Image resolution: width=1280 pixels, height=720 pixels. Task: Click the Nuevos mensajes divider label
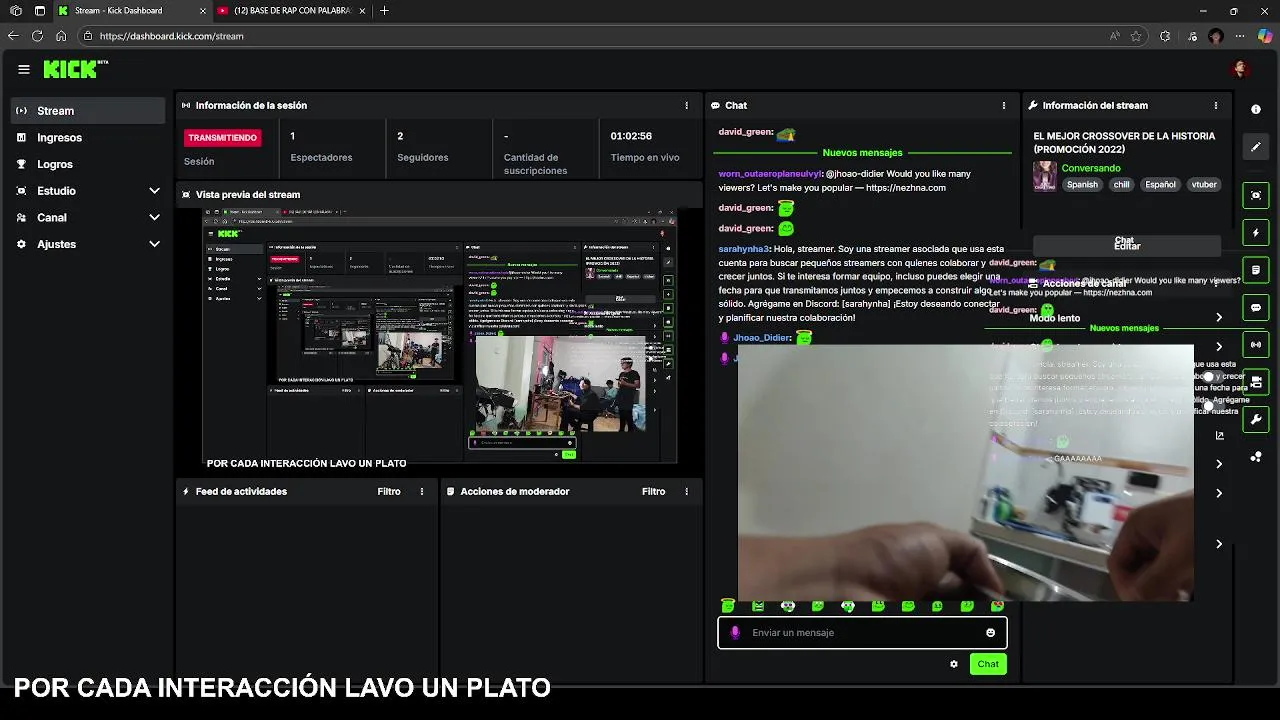point(862,153)
